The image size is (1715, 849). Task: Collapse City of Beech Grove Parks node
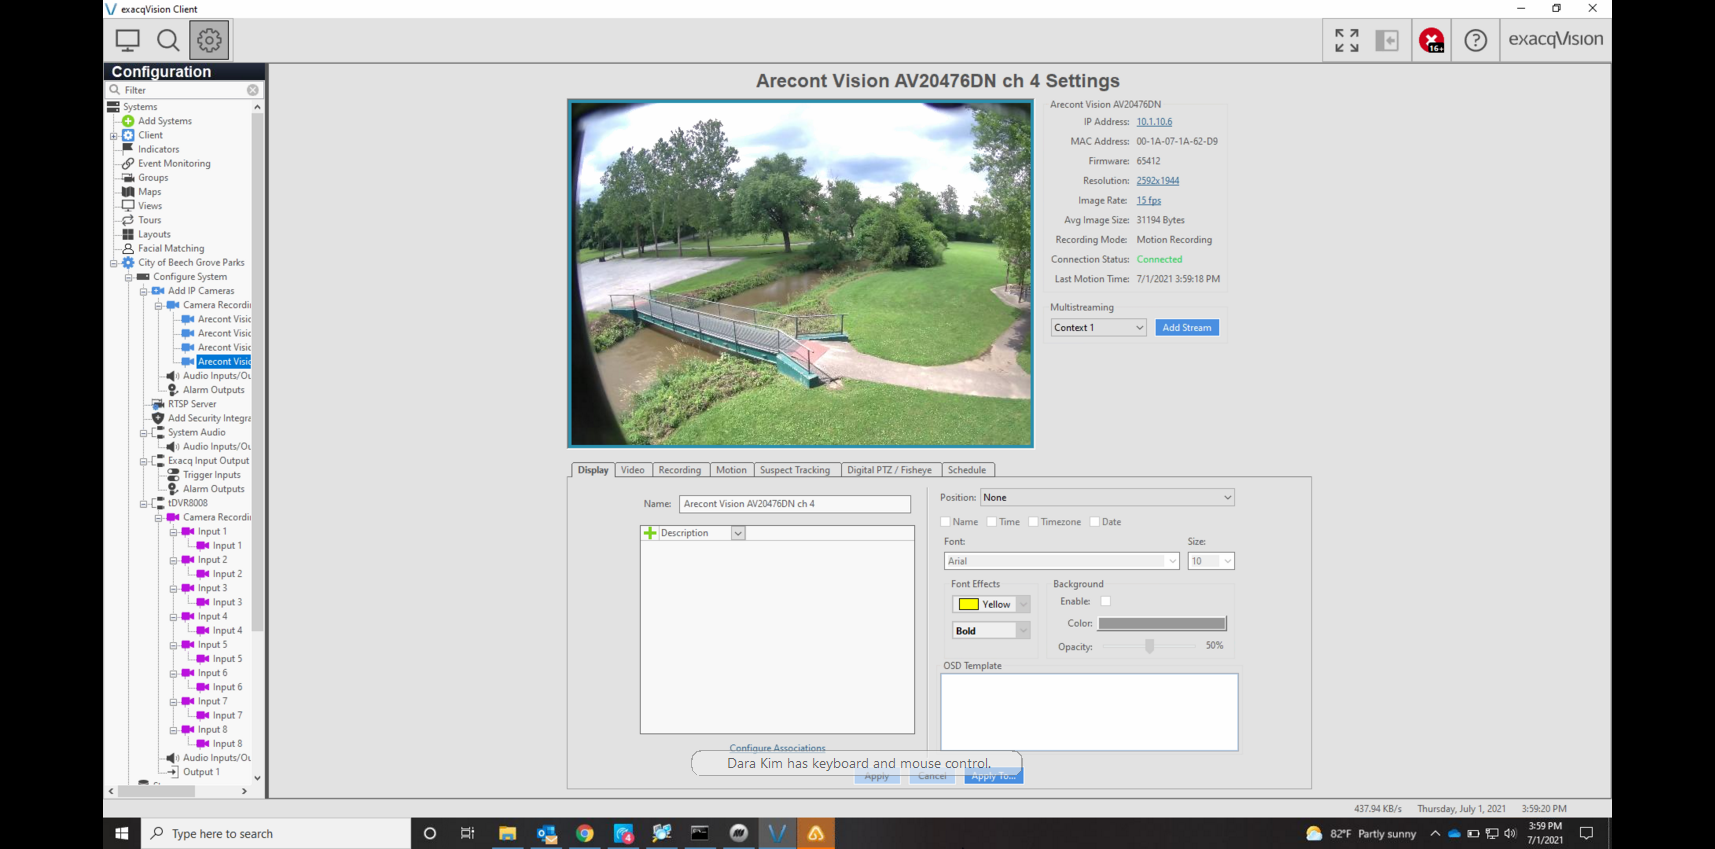114,263
